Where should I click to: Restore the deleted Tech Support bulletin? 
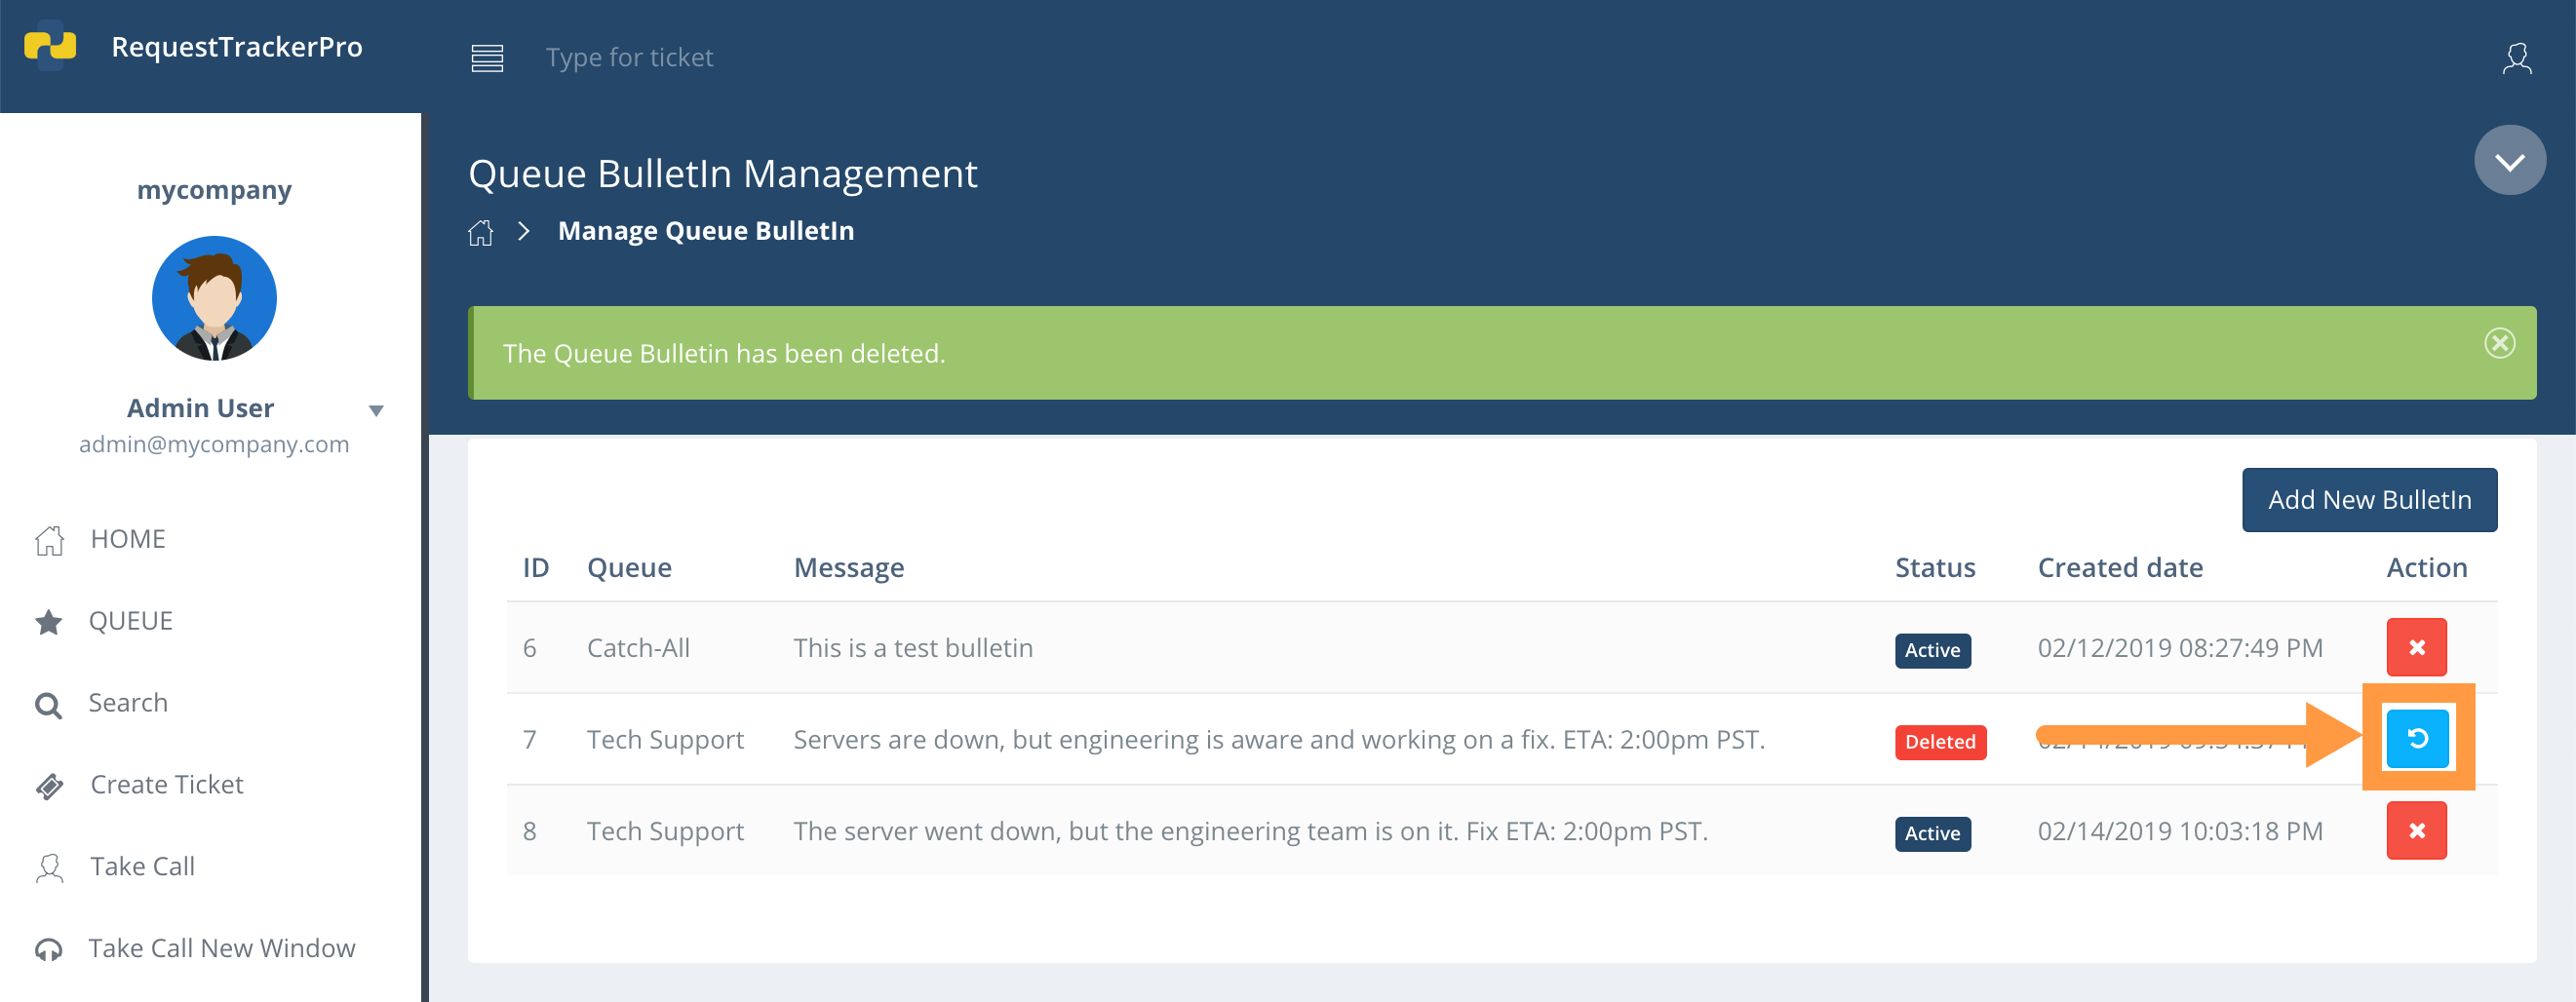[2417, 738]
